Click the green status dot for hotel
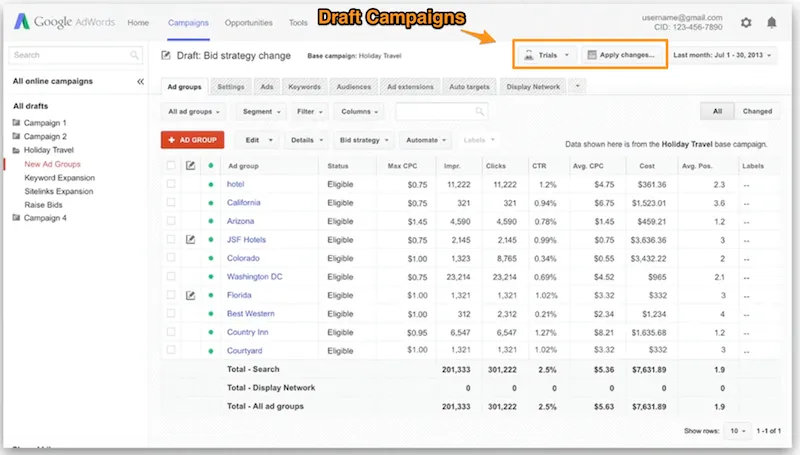This screenshot has width=800, height=455. pos(210,184)
